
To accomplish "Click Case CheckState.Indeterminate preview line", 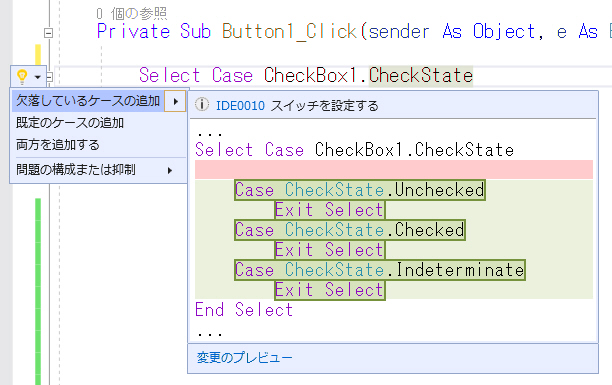I will pyautogui.click(x=380, y=270).
